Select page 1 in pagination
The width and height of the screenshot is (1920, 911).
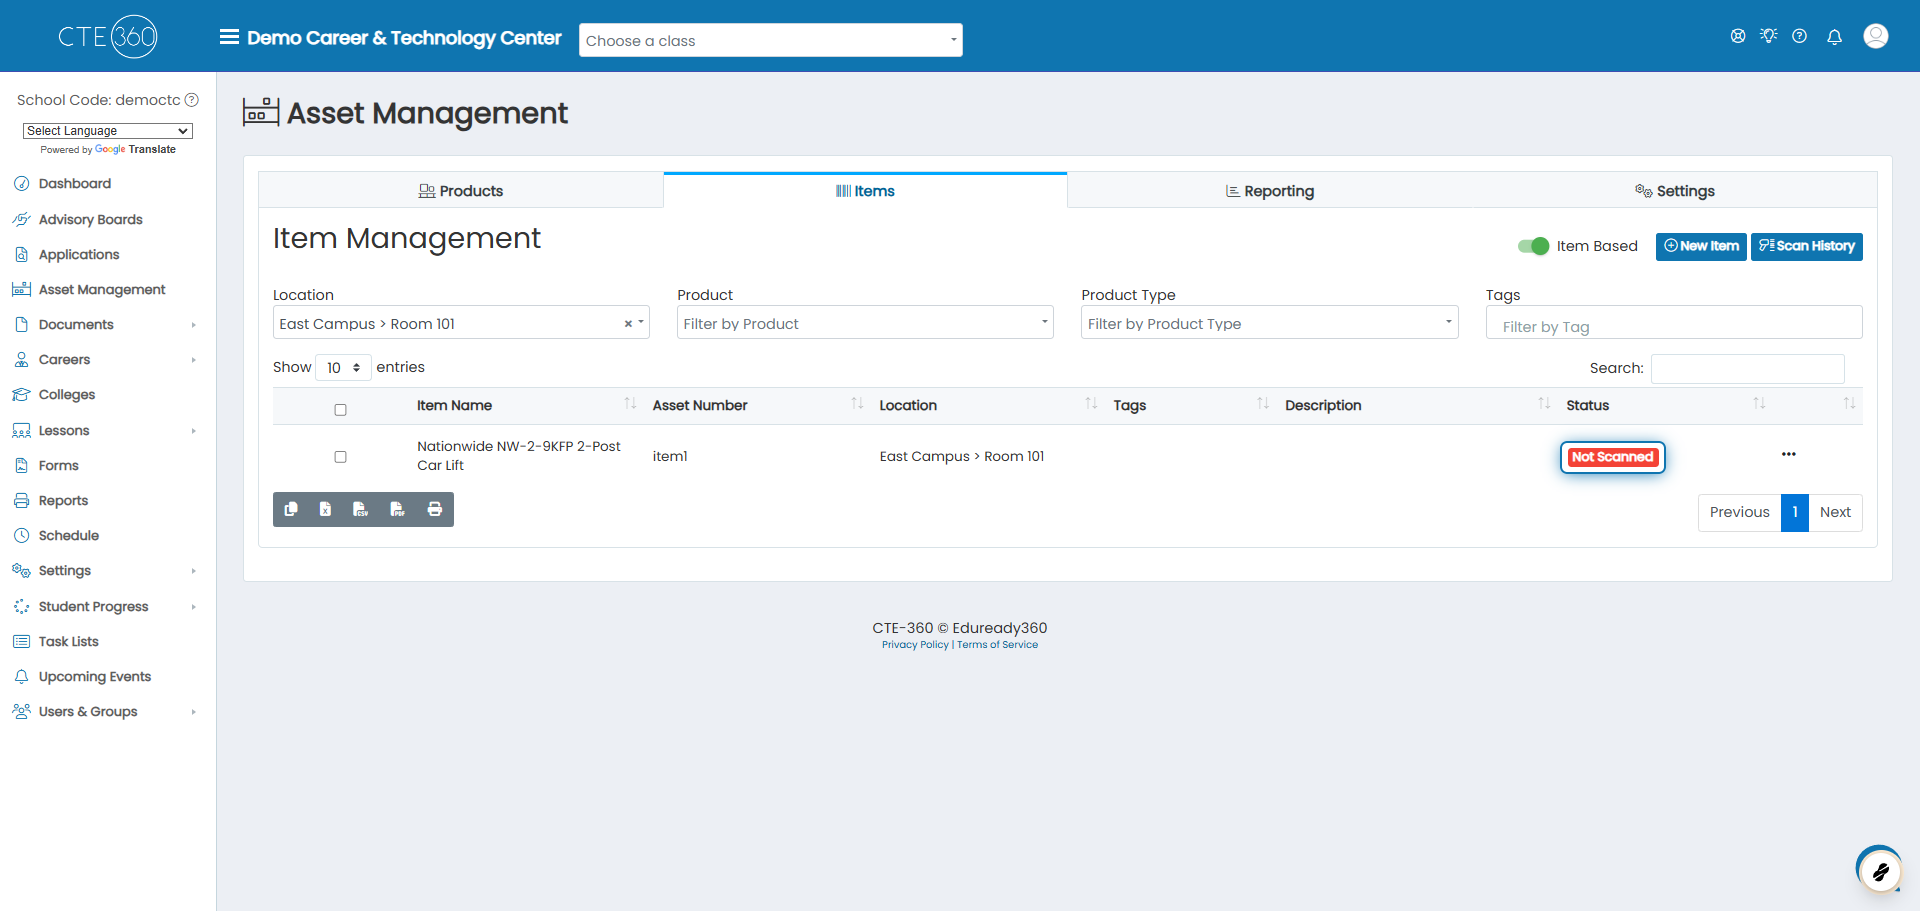point(1795,512)
